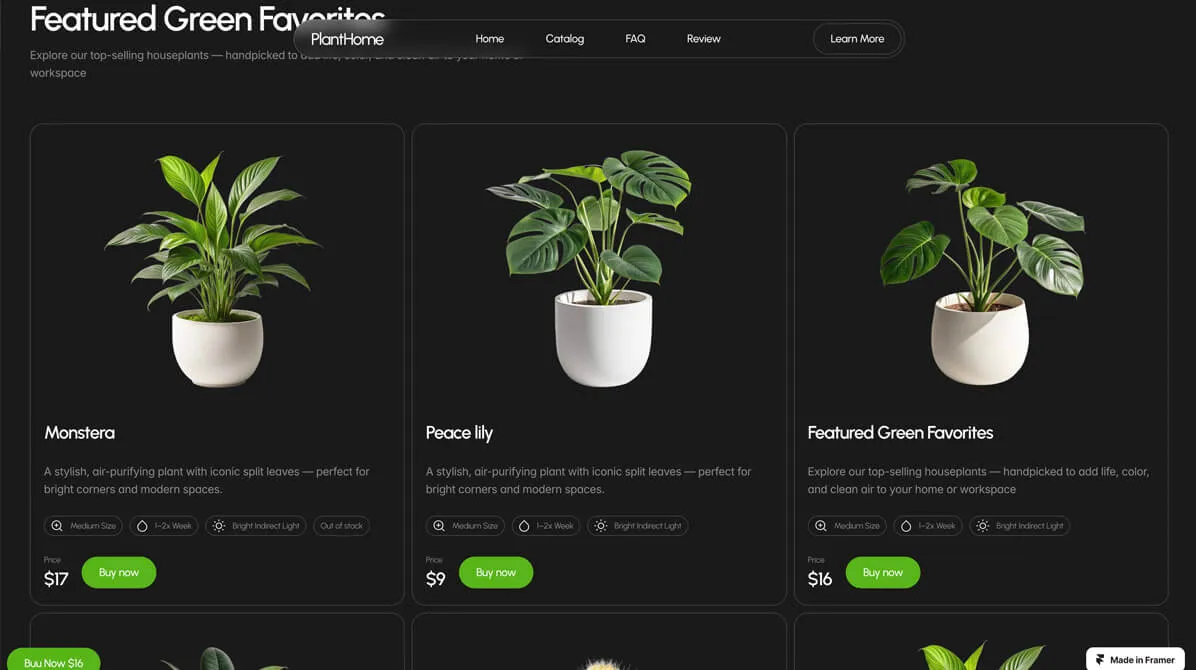Viewport: 1196px width, 670px height.
Task: Click the sun icon on third plant card
Action: (x=983, y=526)
